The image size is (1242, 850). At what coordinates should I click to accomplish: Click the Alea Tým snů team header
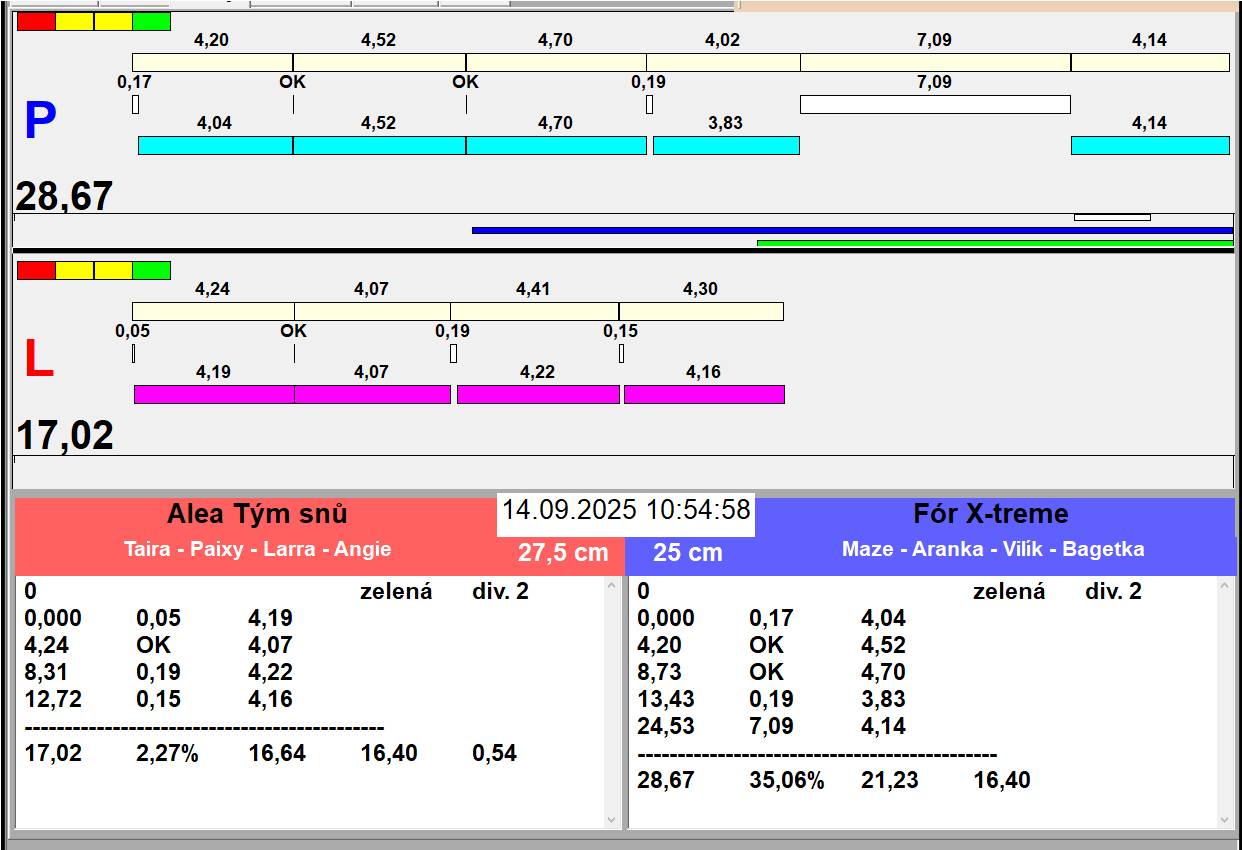point(257,514)
